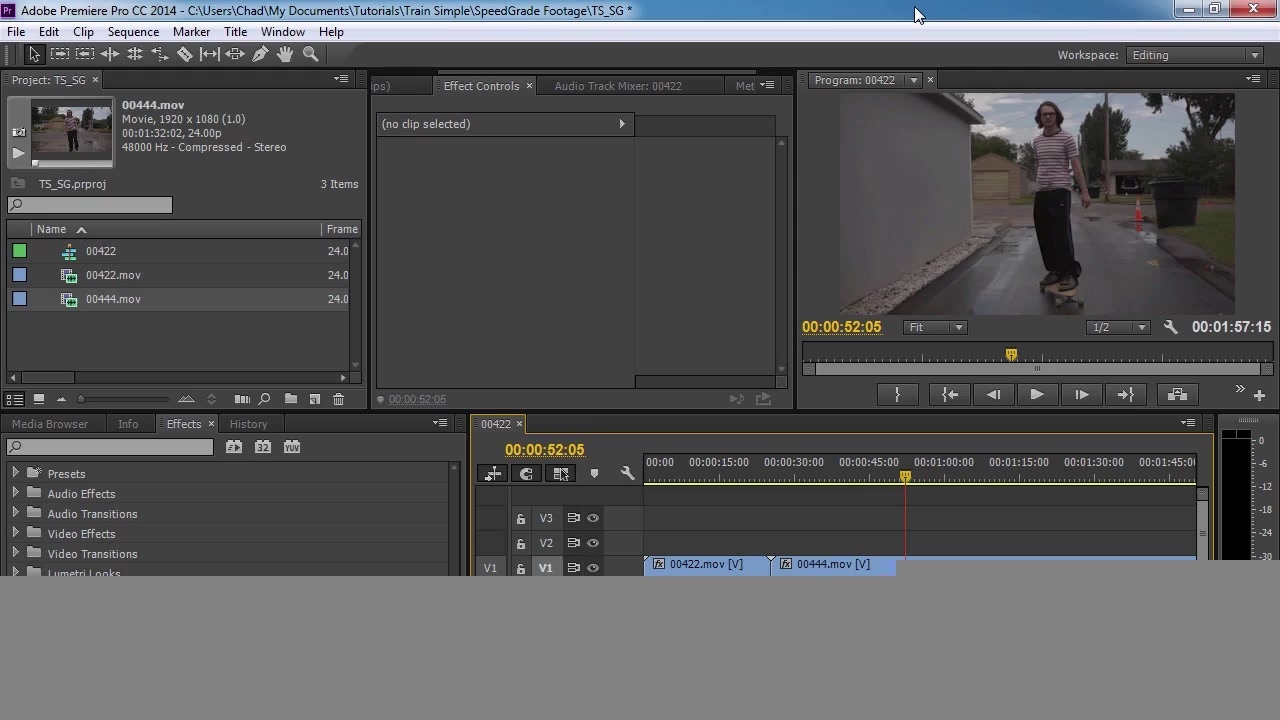Filter YUV effects
Viewport: 1280px width, 720px height.
pos(292,447)
